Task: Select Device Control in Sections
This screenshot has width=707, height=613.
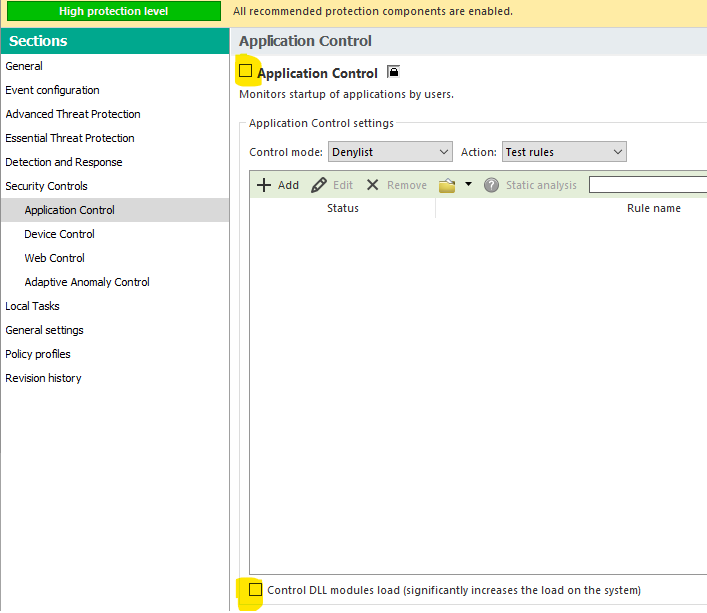Action: pyautogui.click(x=60, y=234)
